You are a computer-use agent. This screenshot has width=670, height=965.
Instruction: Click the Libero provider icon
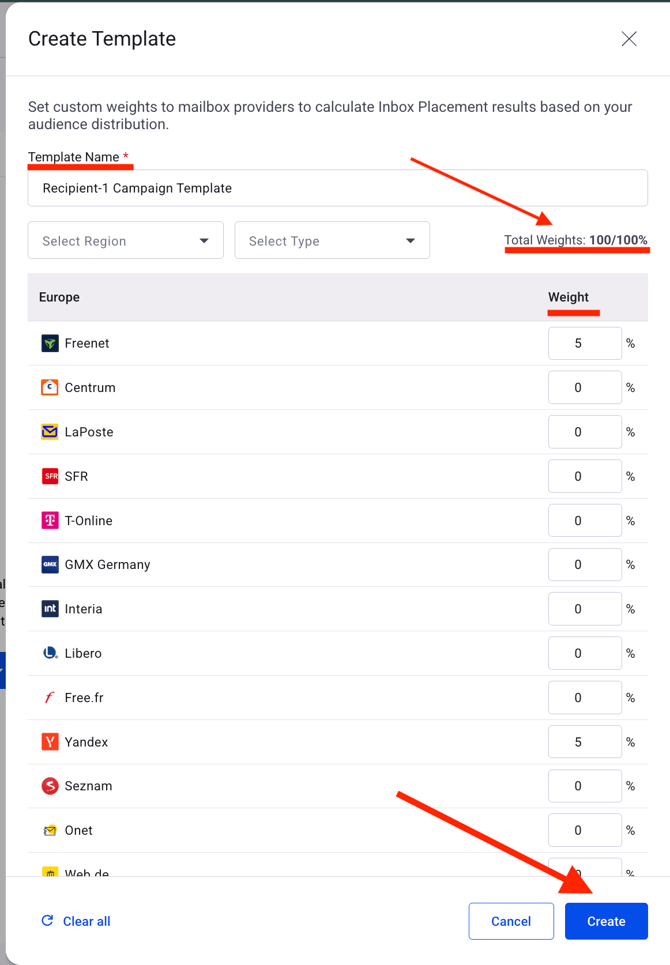click(49, 653)
